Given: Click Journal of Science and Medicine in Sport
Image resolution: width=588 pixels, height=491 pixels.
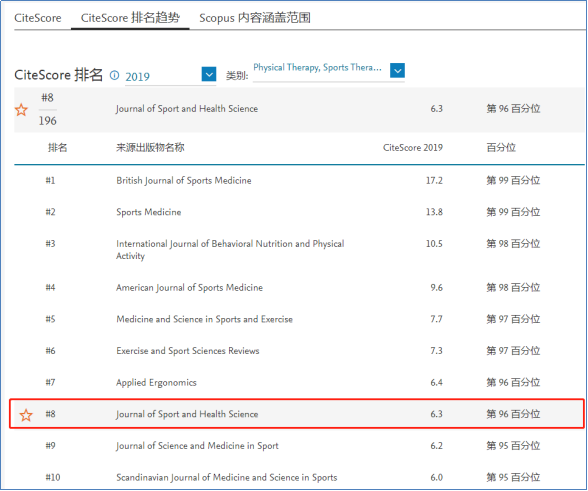Looking at the screenshot, I should click(x=197, y=446).
